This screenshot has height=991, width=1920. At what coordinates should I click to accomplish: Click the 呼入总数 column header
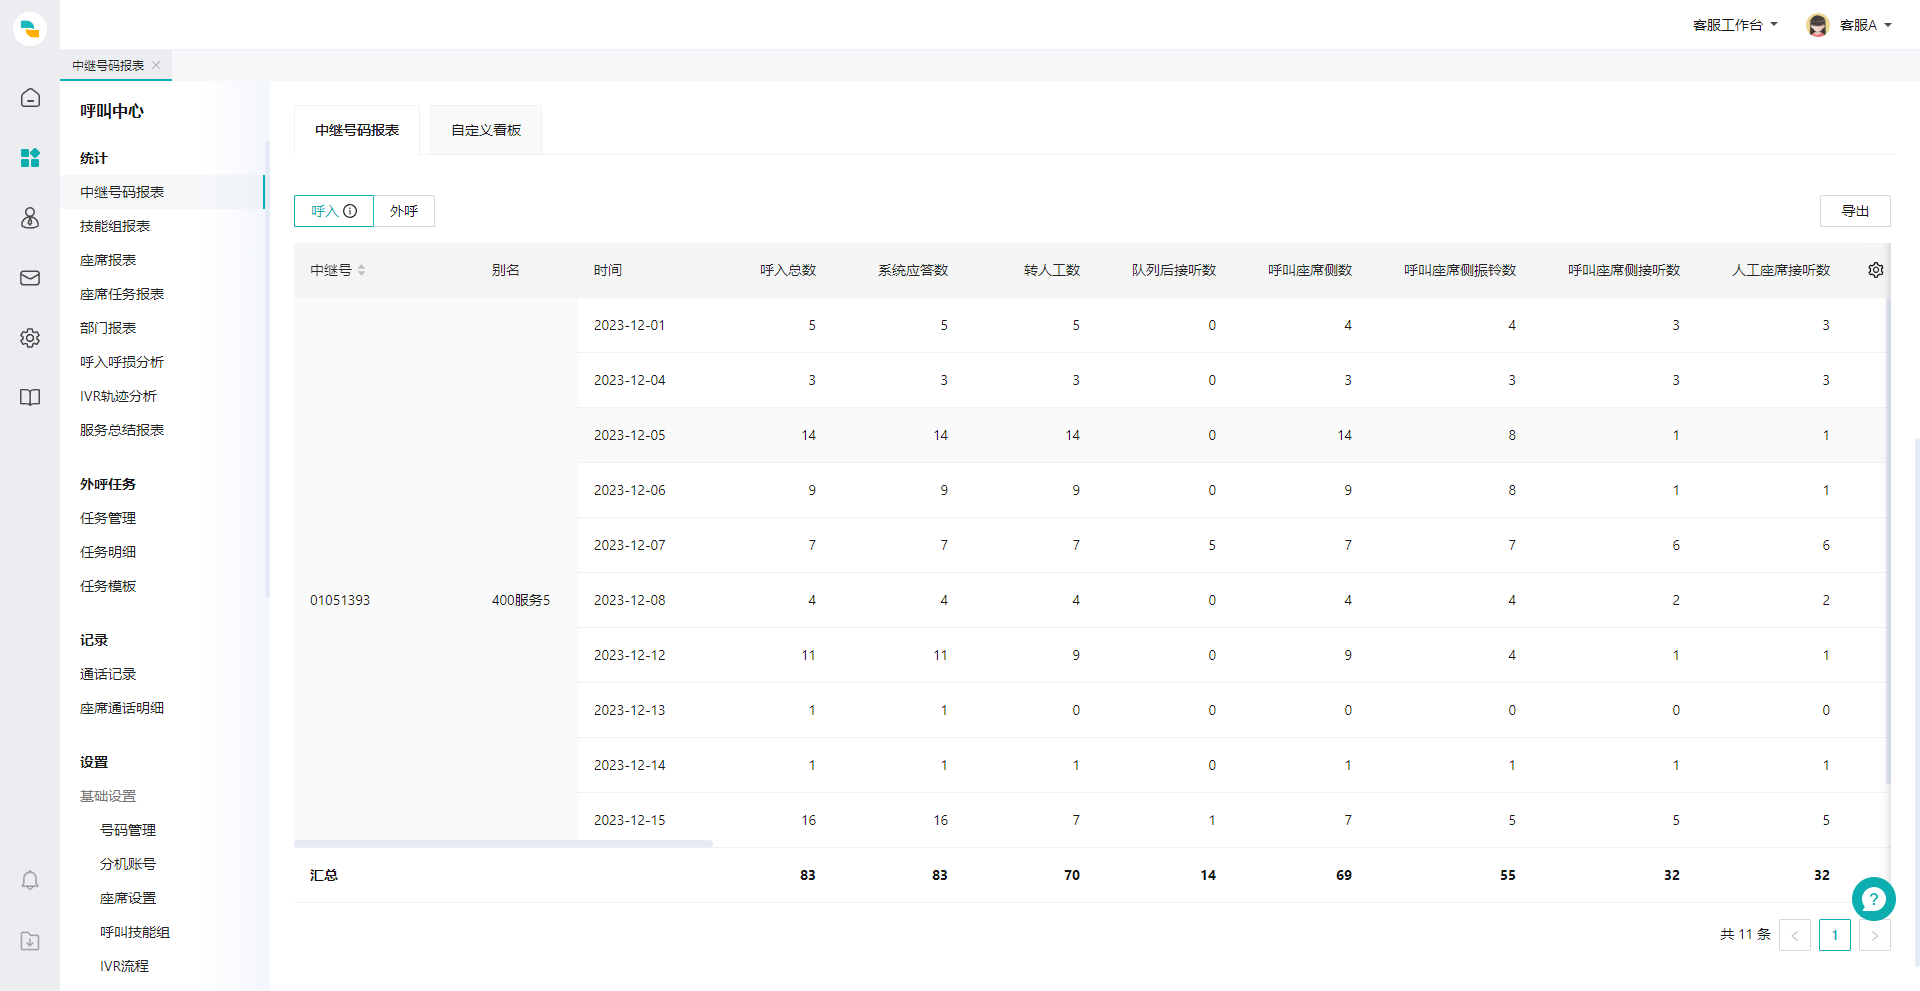click(788, 270)
